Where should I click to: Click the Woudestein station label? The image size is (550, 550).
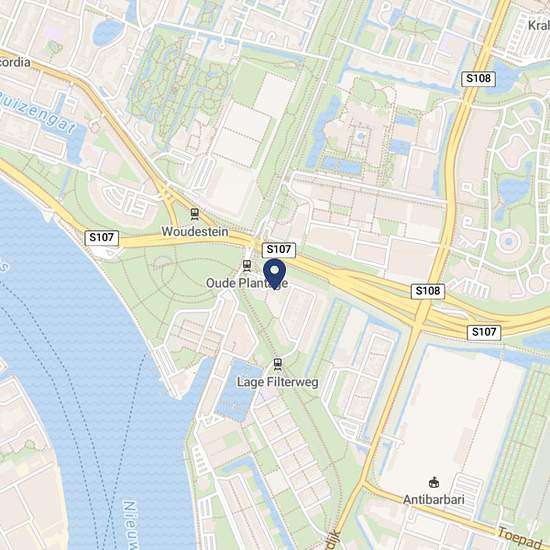195,232
